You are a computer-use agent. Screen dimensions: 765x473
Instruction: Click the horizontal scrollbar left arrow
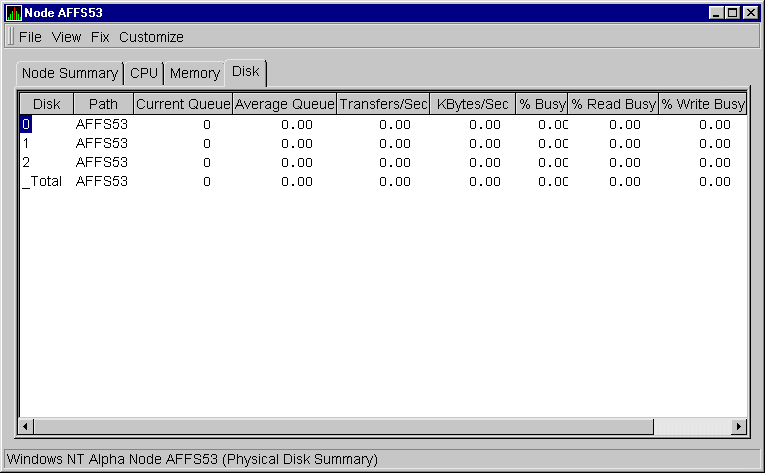pyautogui.click(x=27, y=427)
